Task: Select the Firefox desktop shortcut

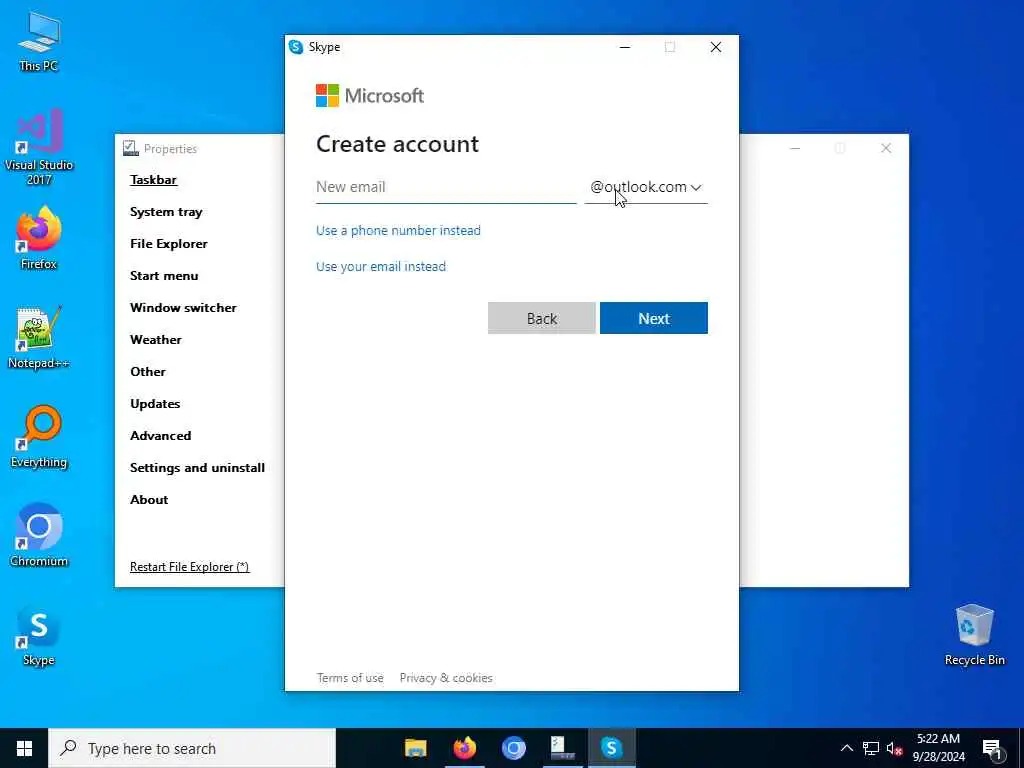Action: [x=39, y=238]
